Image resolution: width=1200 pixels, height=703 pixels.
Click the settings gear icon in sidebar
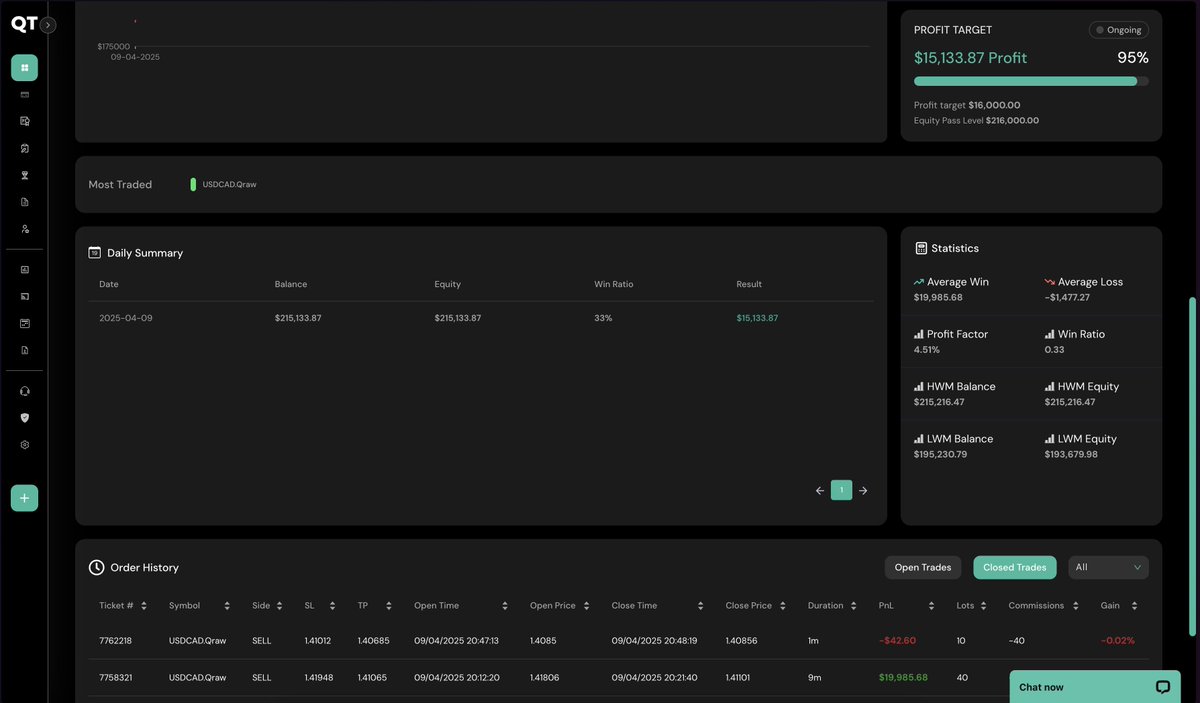tap(24, 444)
